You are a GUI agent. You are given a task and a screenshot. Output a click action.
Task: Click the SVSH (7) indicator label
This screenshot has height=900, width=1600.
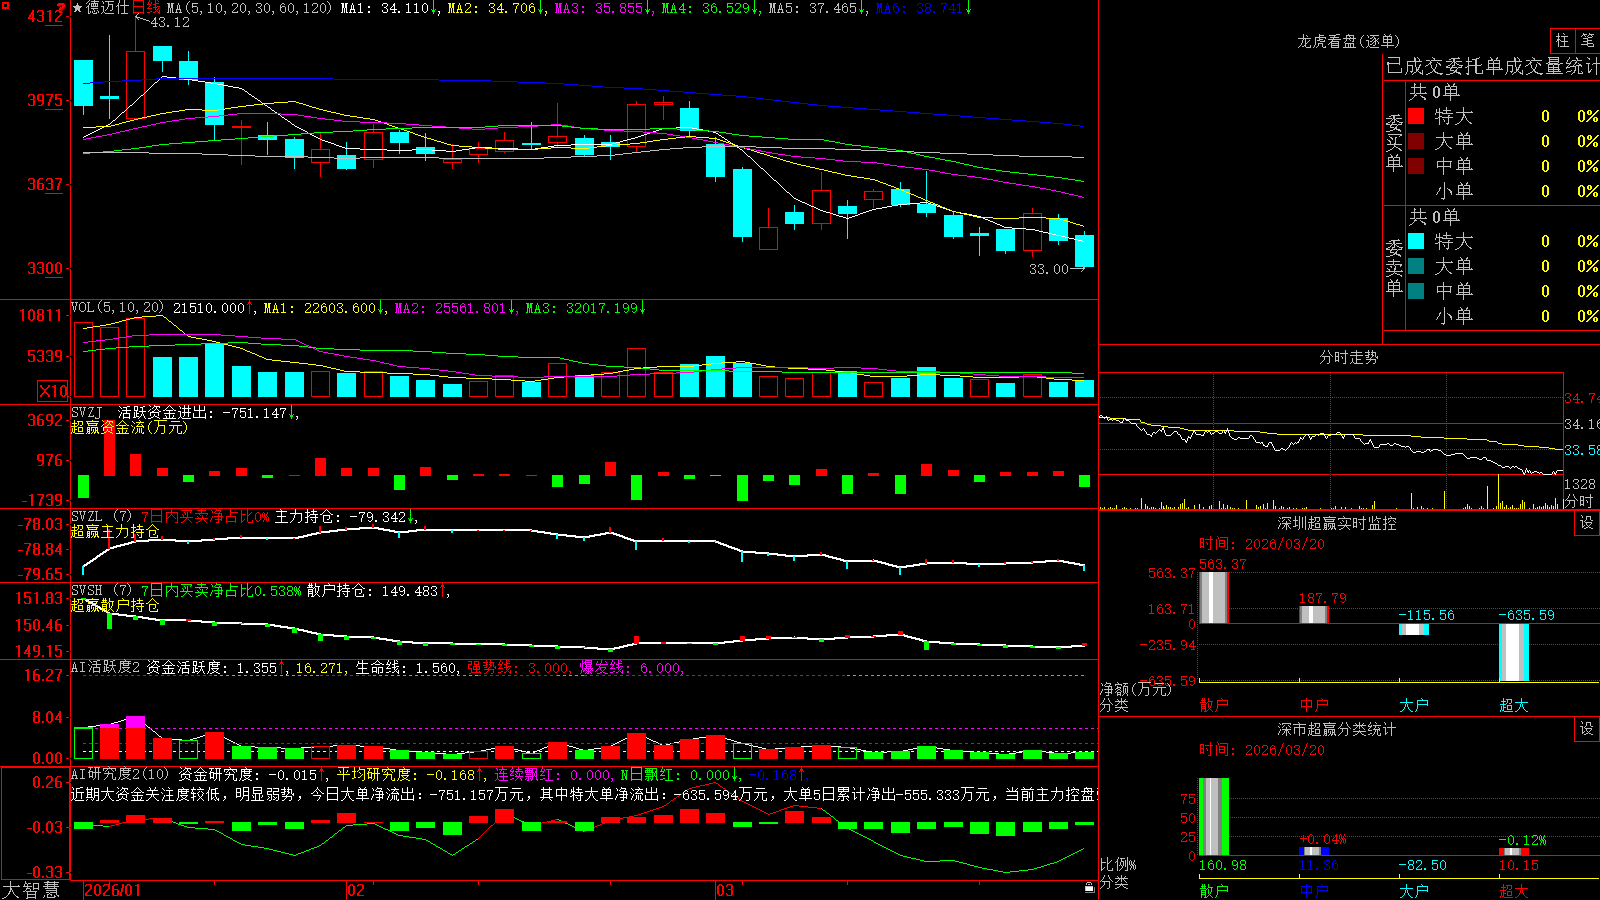point(101,591)
